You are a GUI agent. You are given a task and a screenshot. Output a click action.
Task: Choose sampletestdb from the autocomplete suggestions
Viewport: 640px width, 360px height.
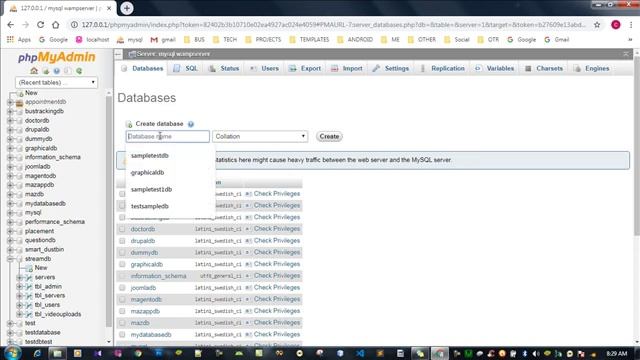point(170,156)
